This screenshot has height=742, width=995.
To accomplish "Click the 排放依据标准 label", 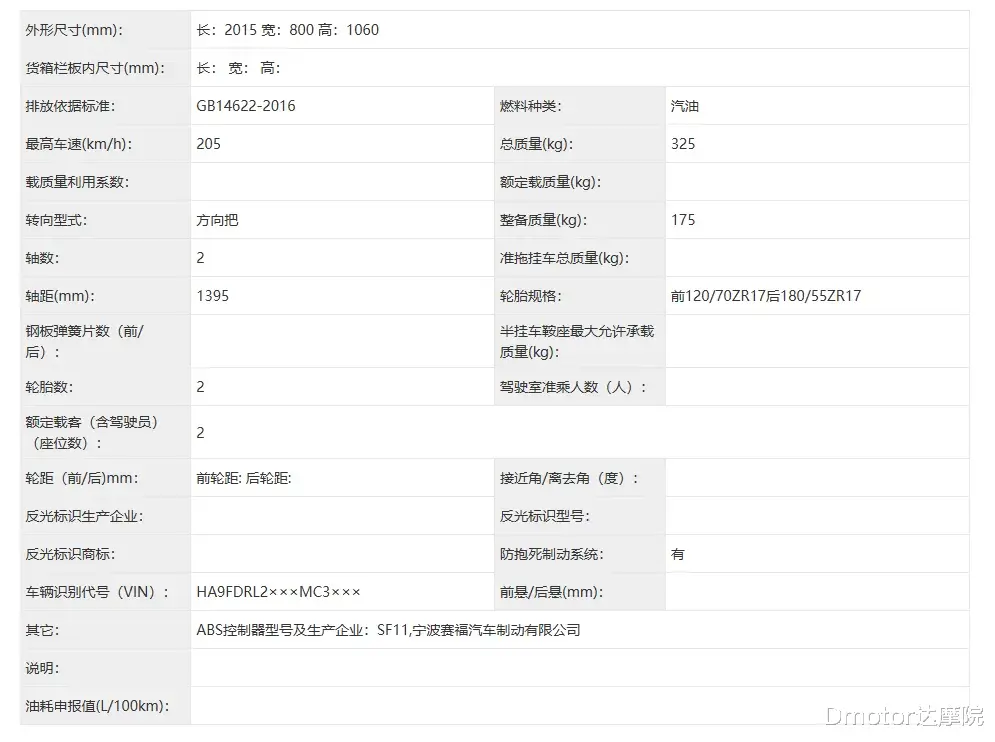I will 70,106.
